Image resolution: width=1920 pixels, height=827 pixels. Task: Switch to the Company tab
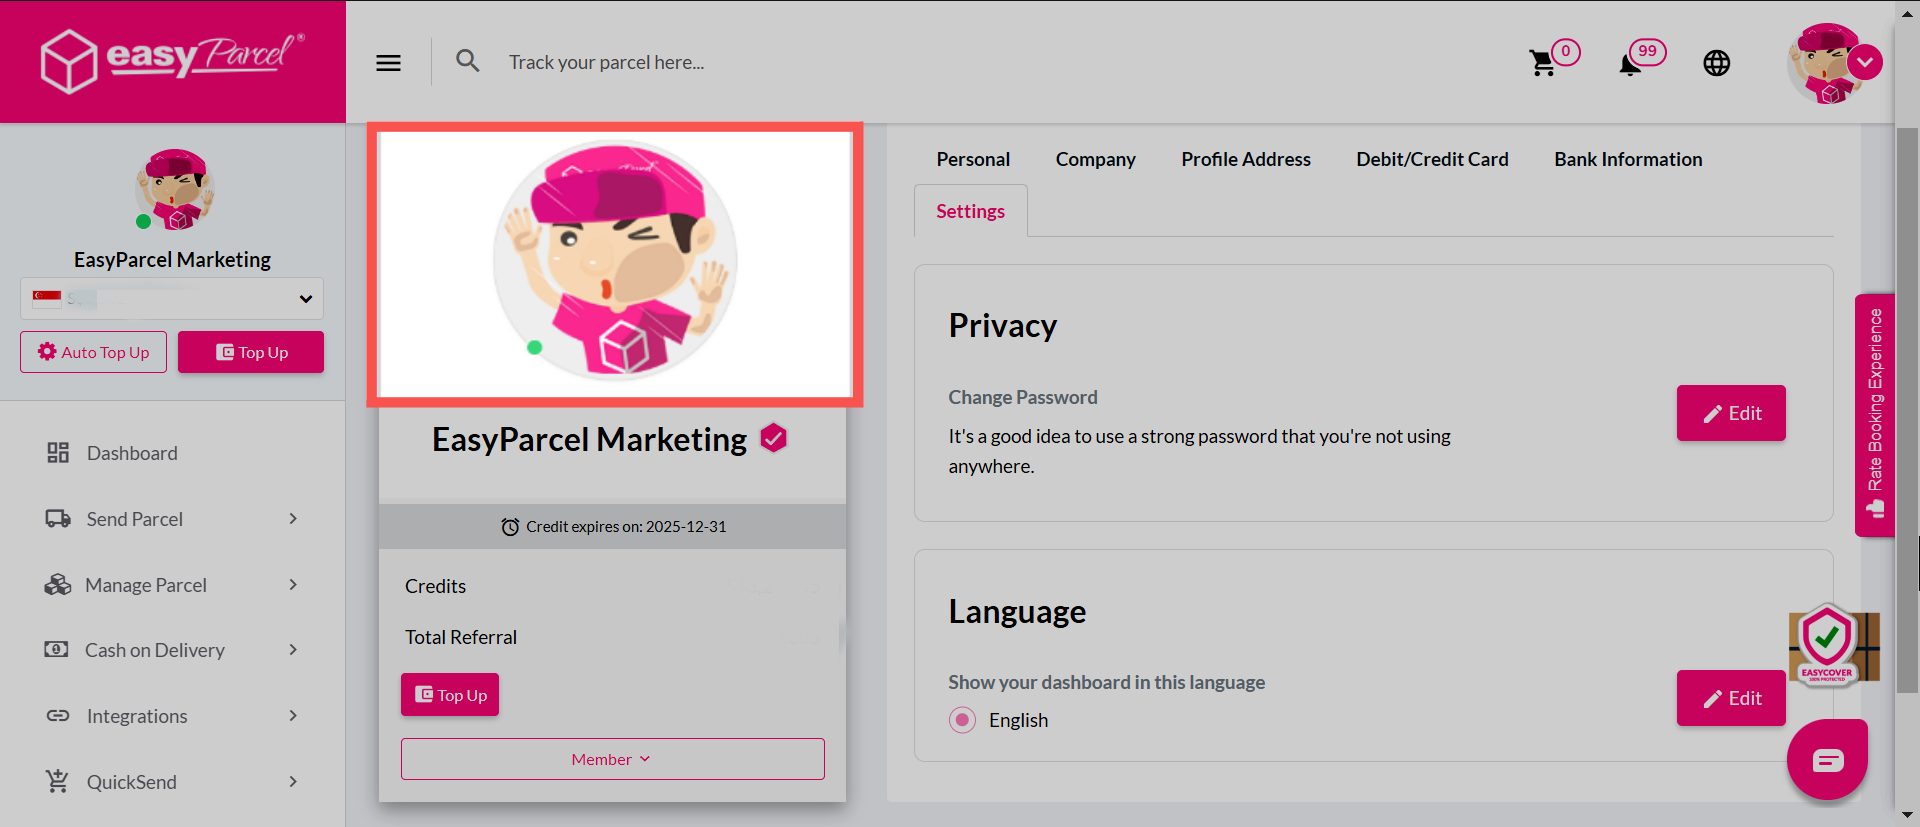1095,159
